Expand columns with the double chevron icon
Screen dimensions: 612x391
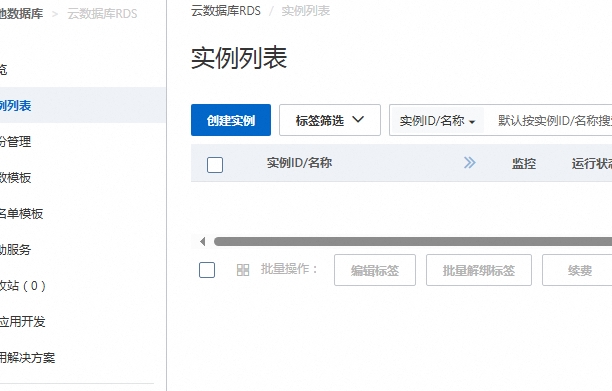pos(470,163)
